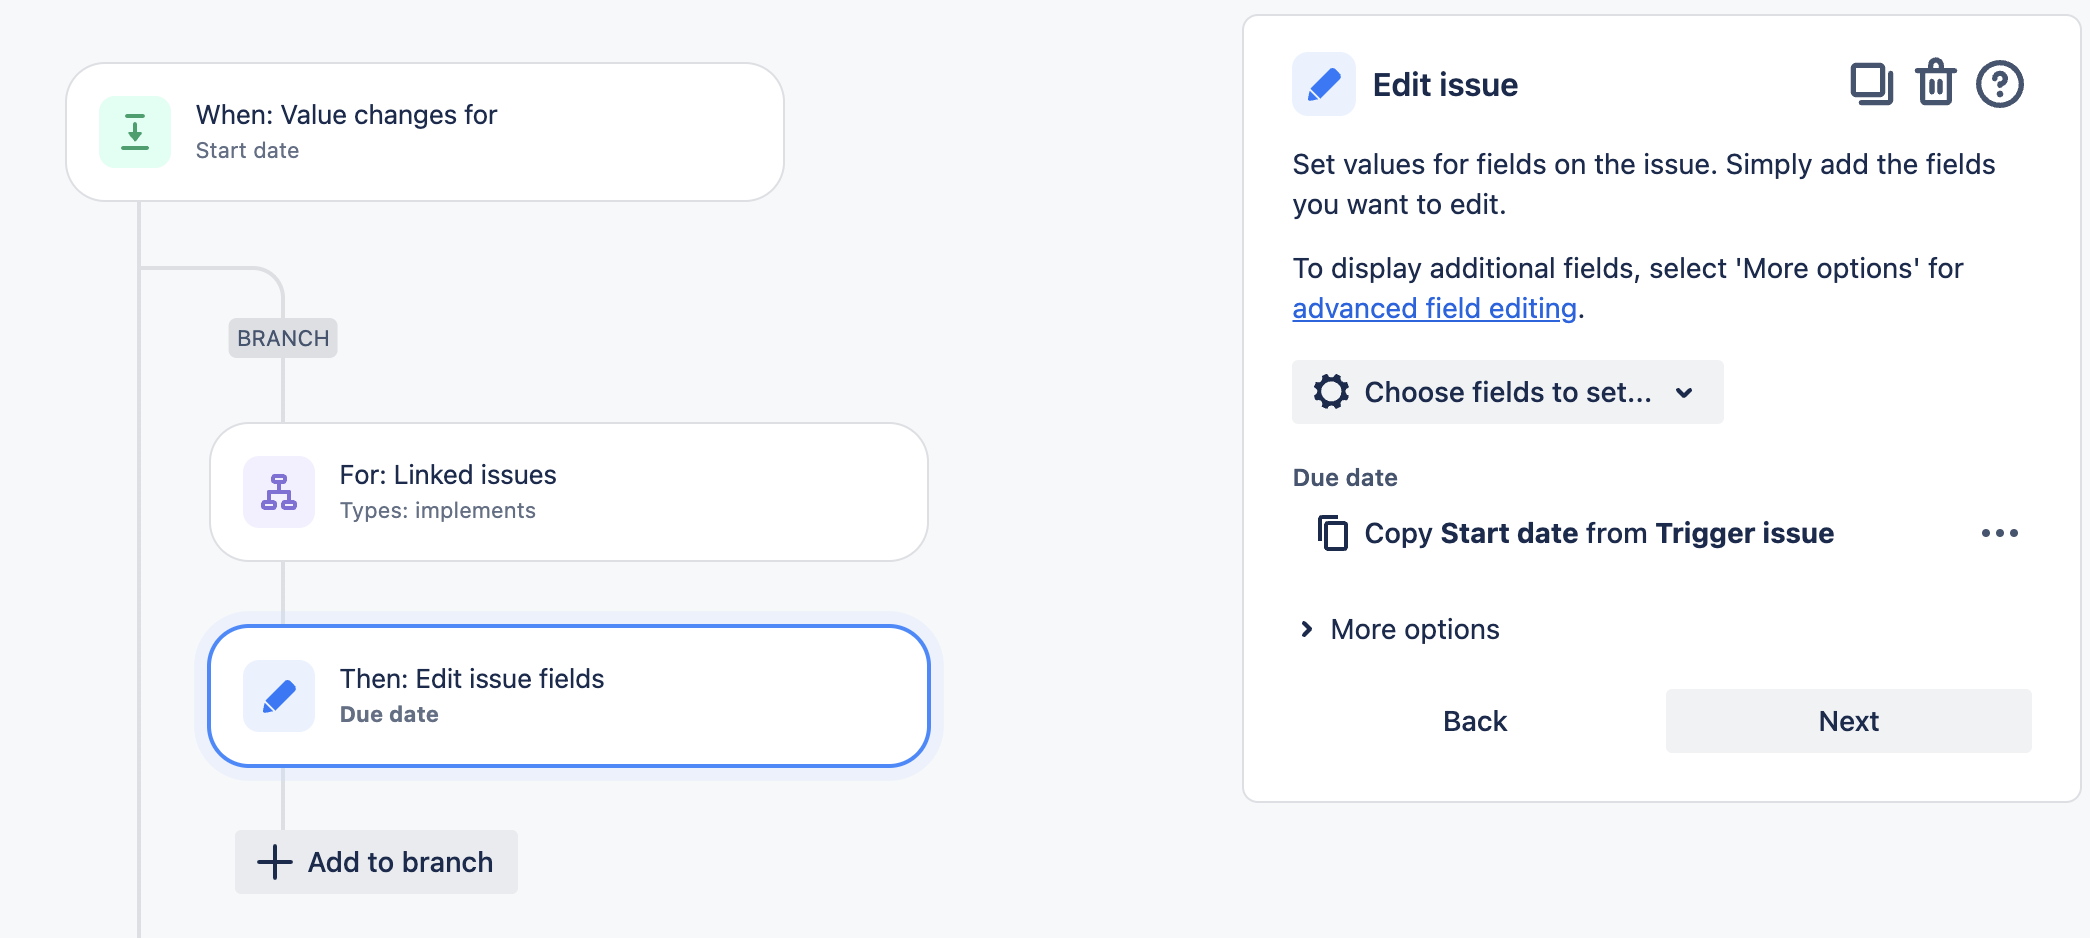Select the When: Value changes for trigger node
The width and height of the screenshot is (2090, 938).
coord(424,130)
